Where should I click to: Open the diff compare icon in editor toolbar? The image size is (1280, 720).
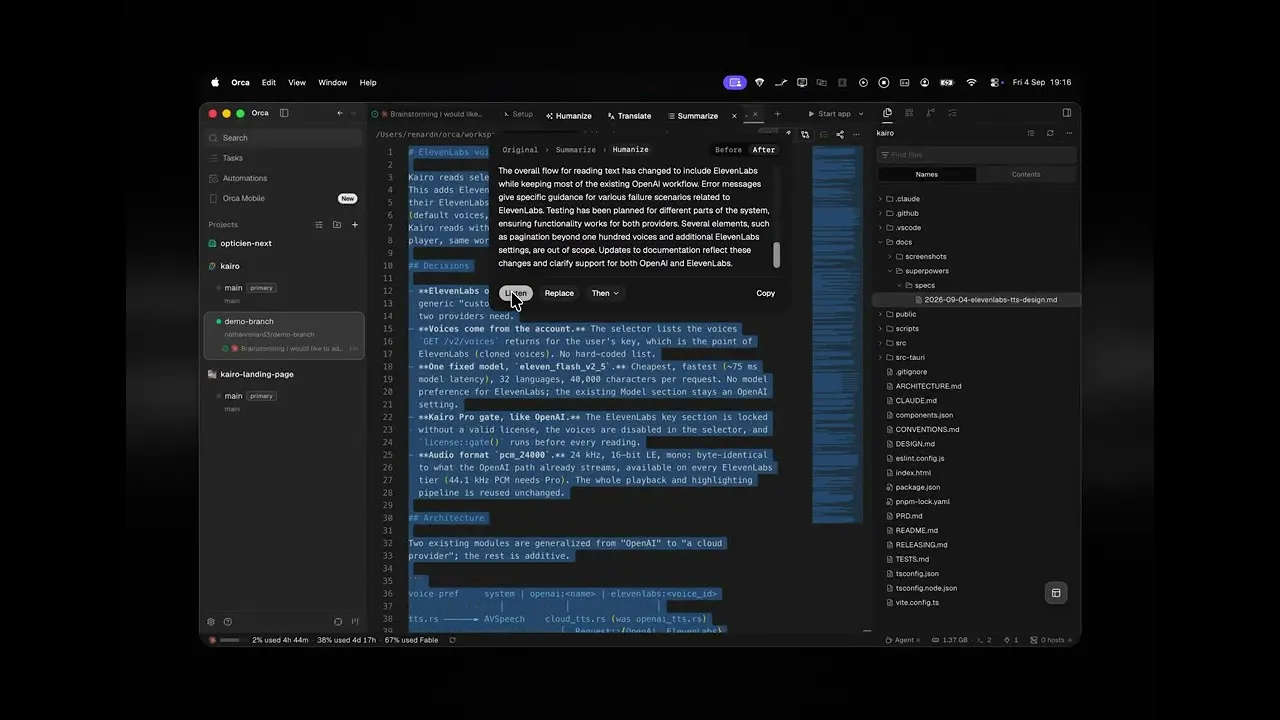[805, 134]
